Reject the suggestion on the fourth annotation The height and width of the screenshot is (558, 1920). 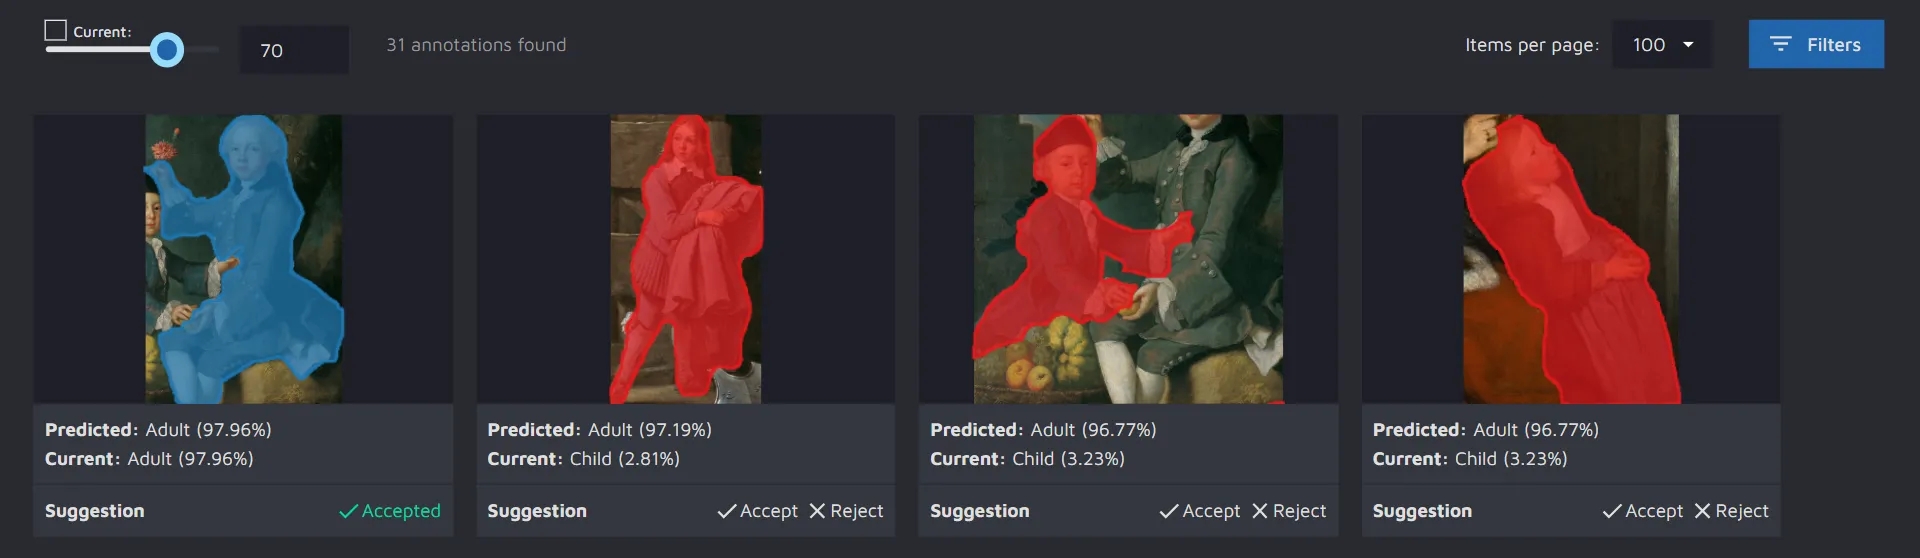1731,511
